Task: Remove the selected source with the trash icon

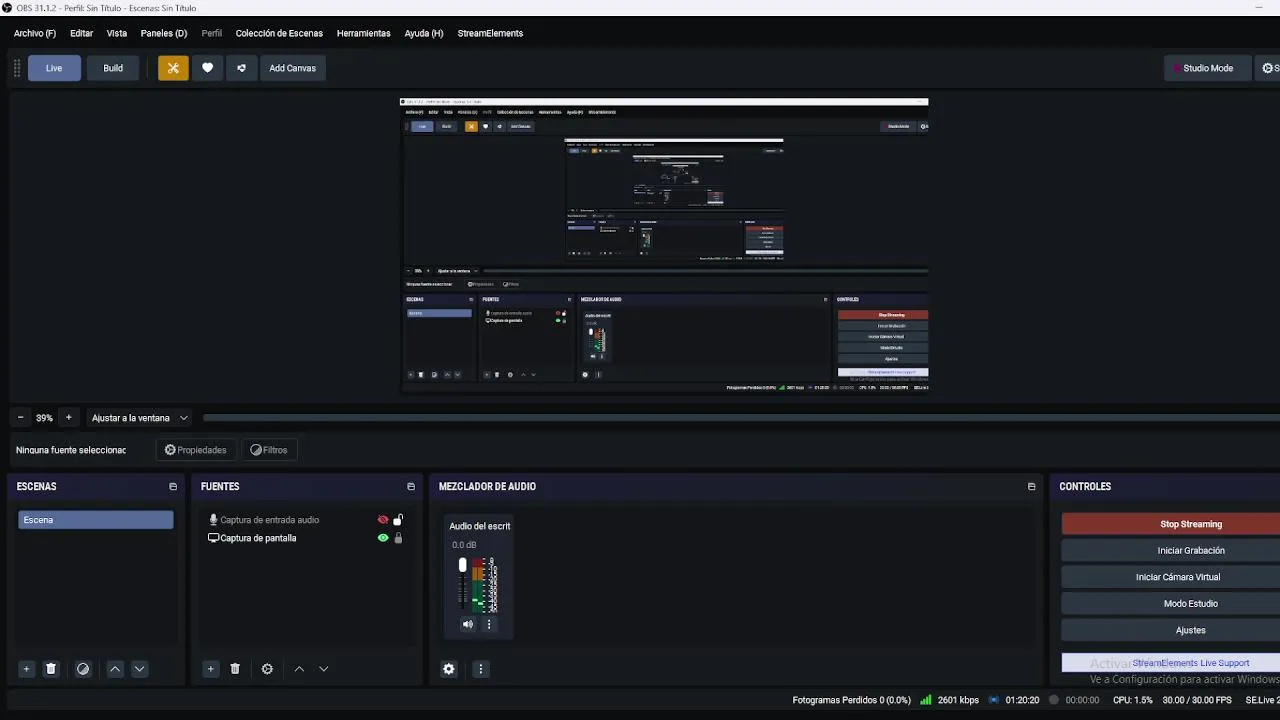Action: pyautogui.click(x=235, y=669)
